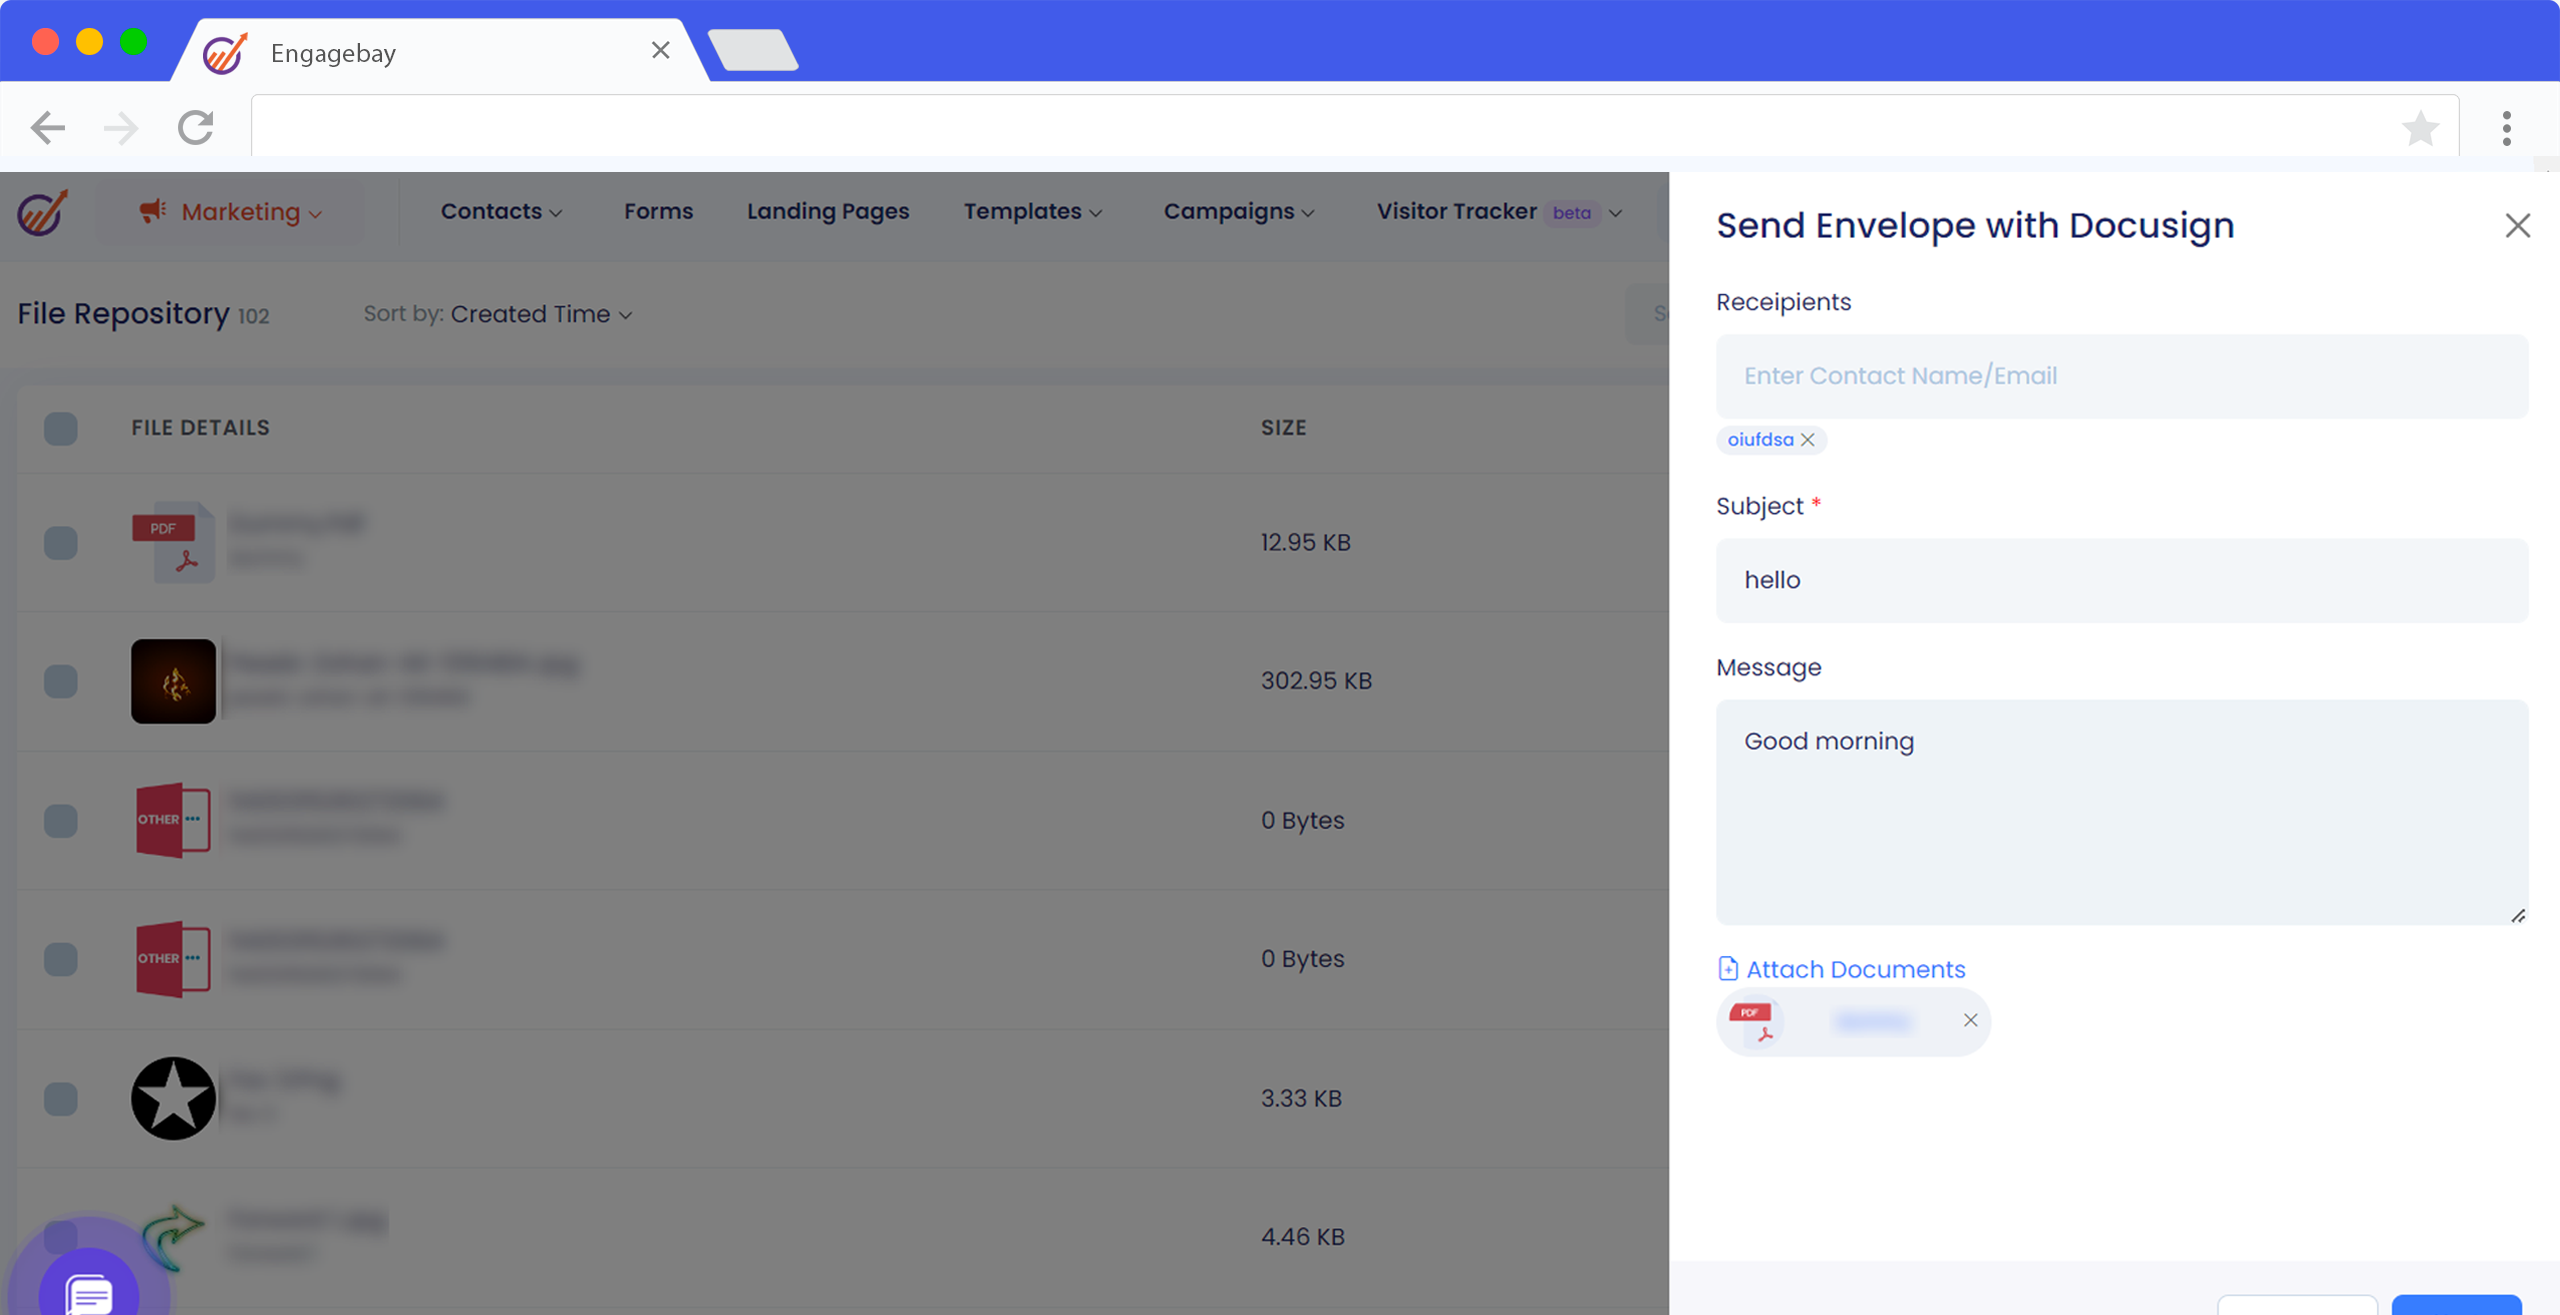The width and height of the screenshot is (2560, 1315).
Task: Open the Forms menu item
Action: coord(658,212)
